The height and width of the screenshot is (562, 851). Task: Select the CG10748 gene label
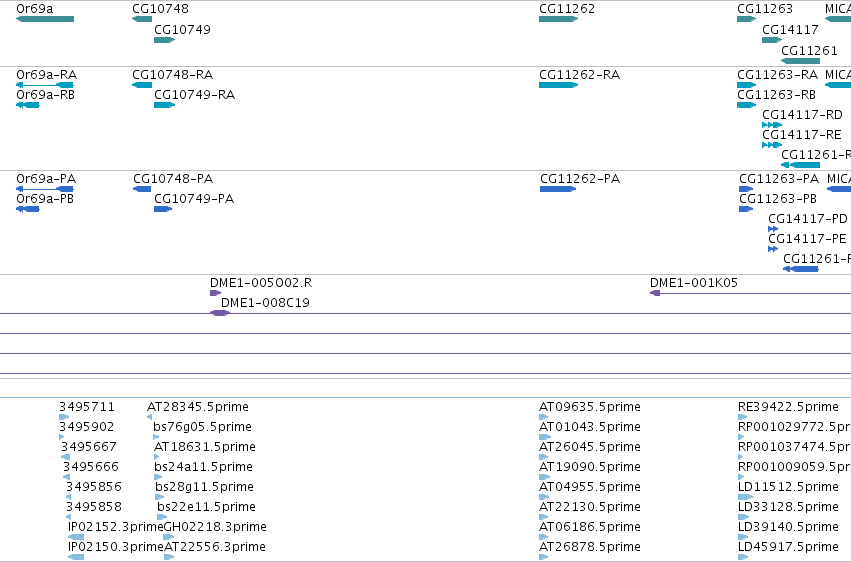point(161,9)
